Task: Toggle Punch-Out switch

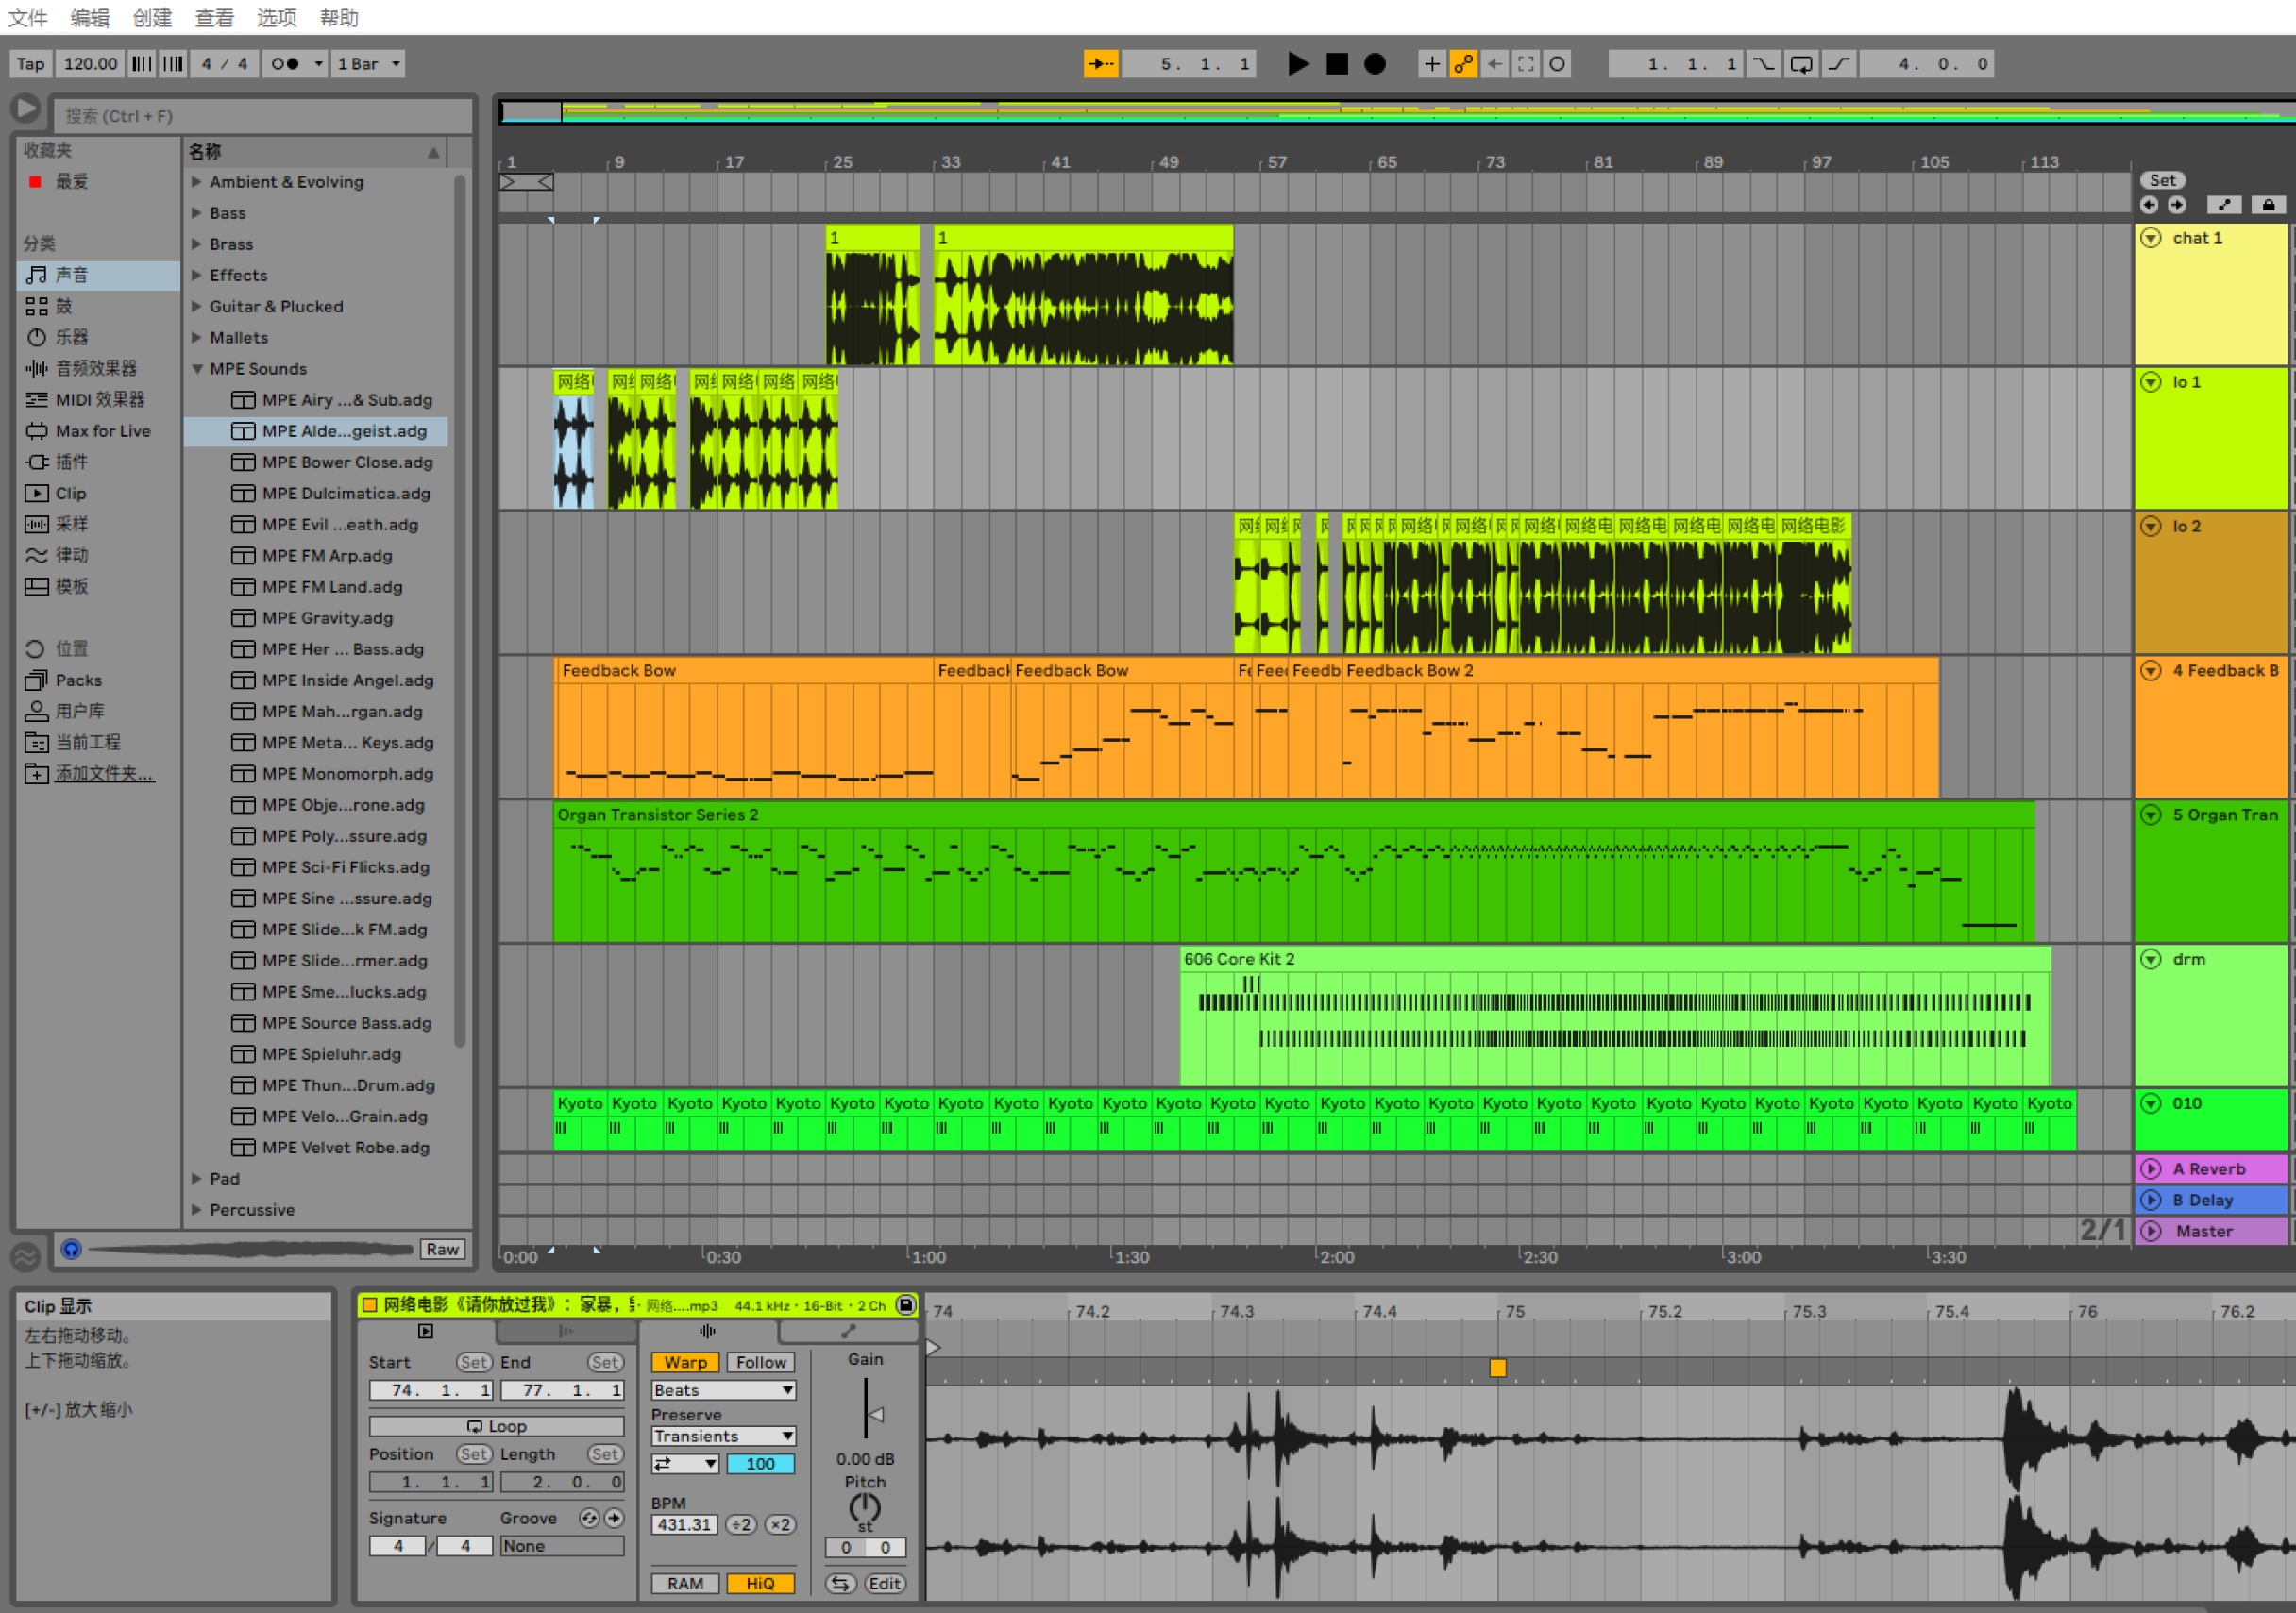Action: click(1839, 64)
